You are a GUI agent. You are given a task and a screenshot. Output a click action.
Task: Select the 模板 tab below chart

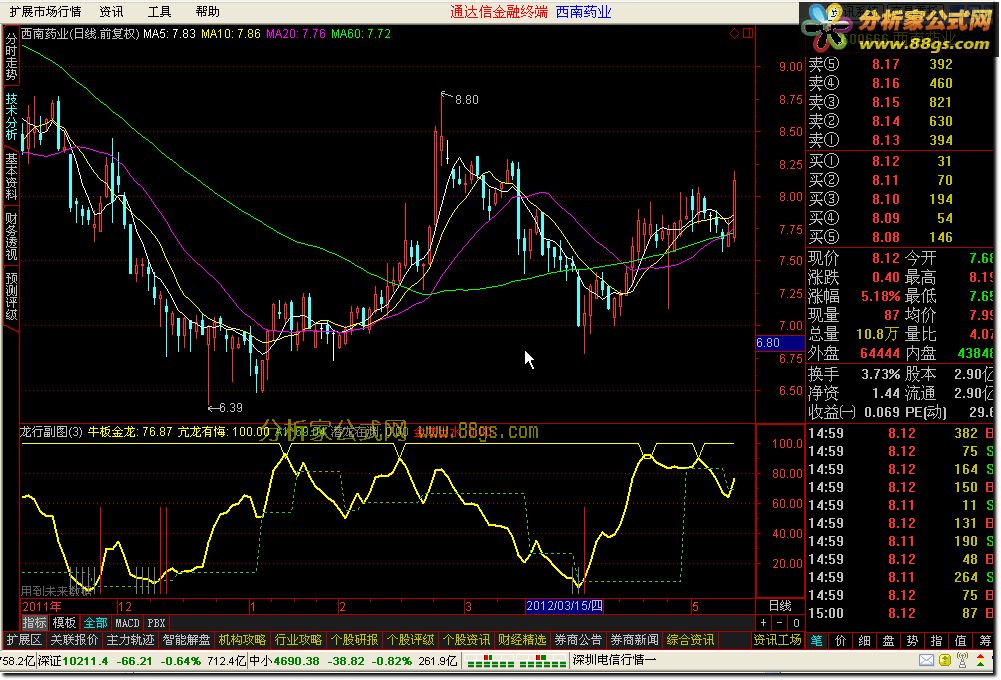point(64,623)
